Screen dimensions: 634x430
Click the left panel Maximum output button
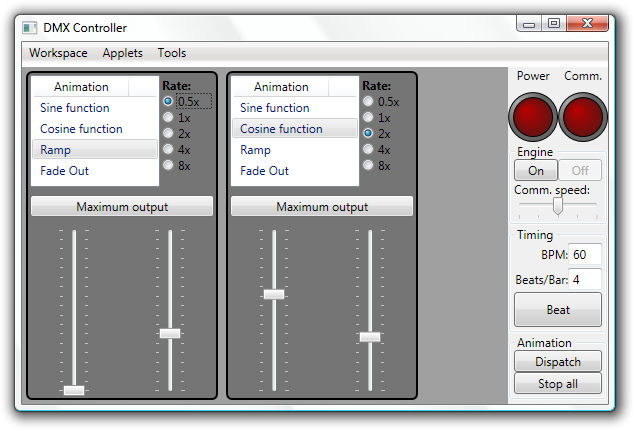[122, 206]
